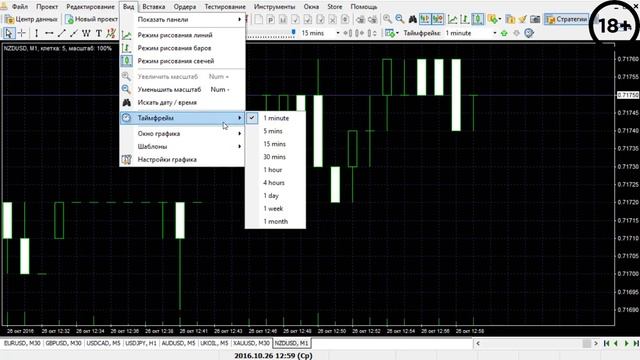This screenshot has height=360, width=640.
Task: Switch to the USDJPY, H1 chart tab
Action: point(141,343)
